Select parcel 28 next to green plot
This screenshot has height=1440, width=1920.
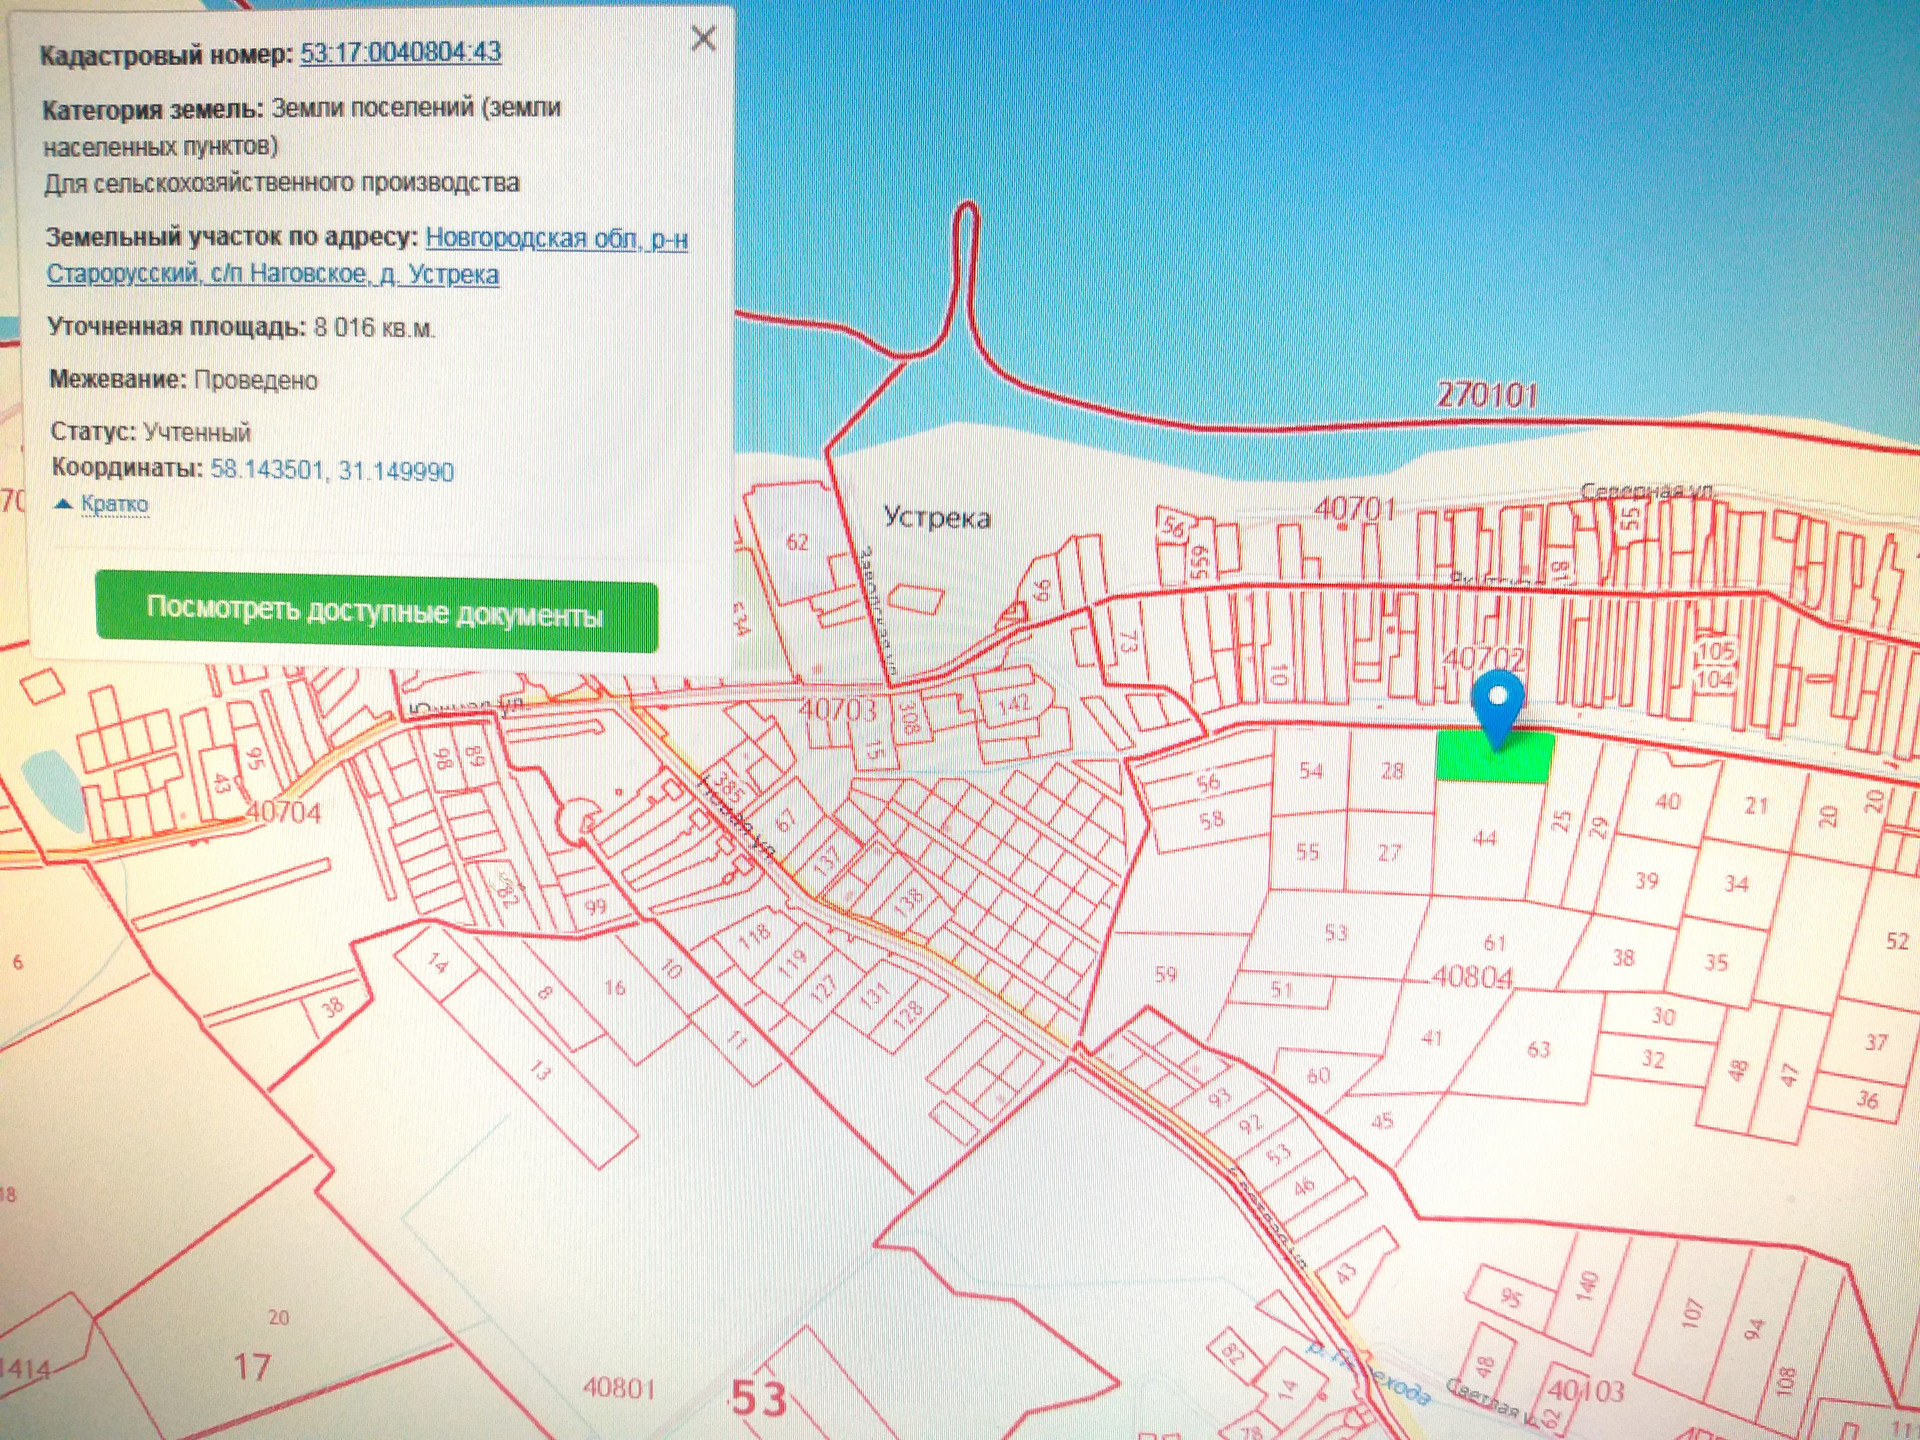(x=1392, y=771)
